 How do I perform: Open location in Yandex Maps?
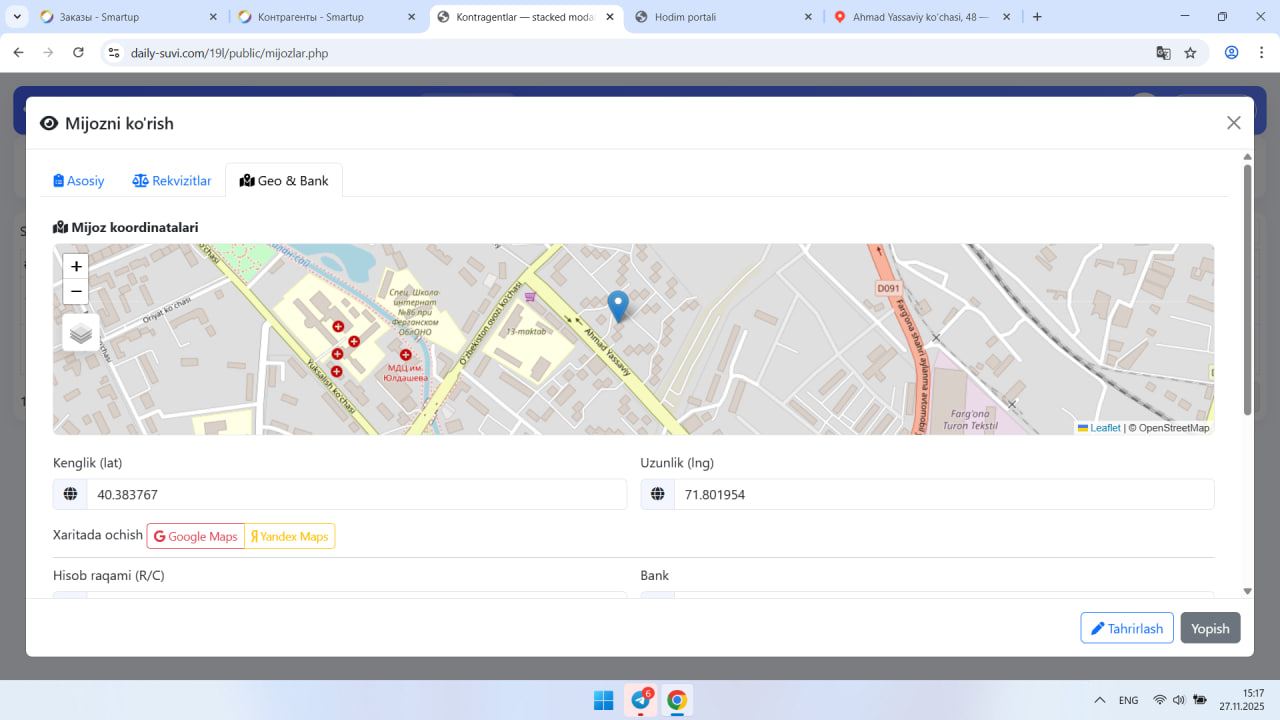[x=290, y=537]
